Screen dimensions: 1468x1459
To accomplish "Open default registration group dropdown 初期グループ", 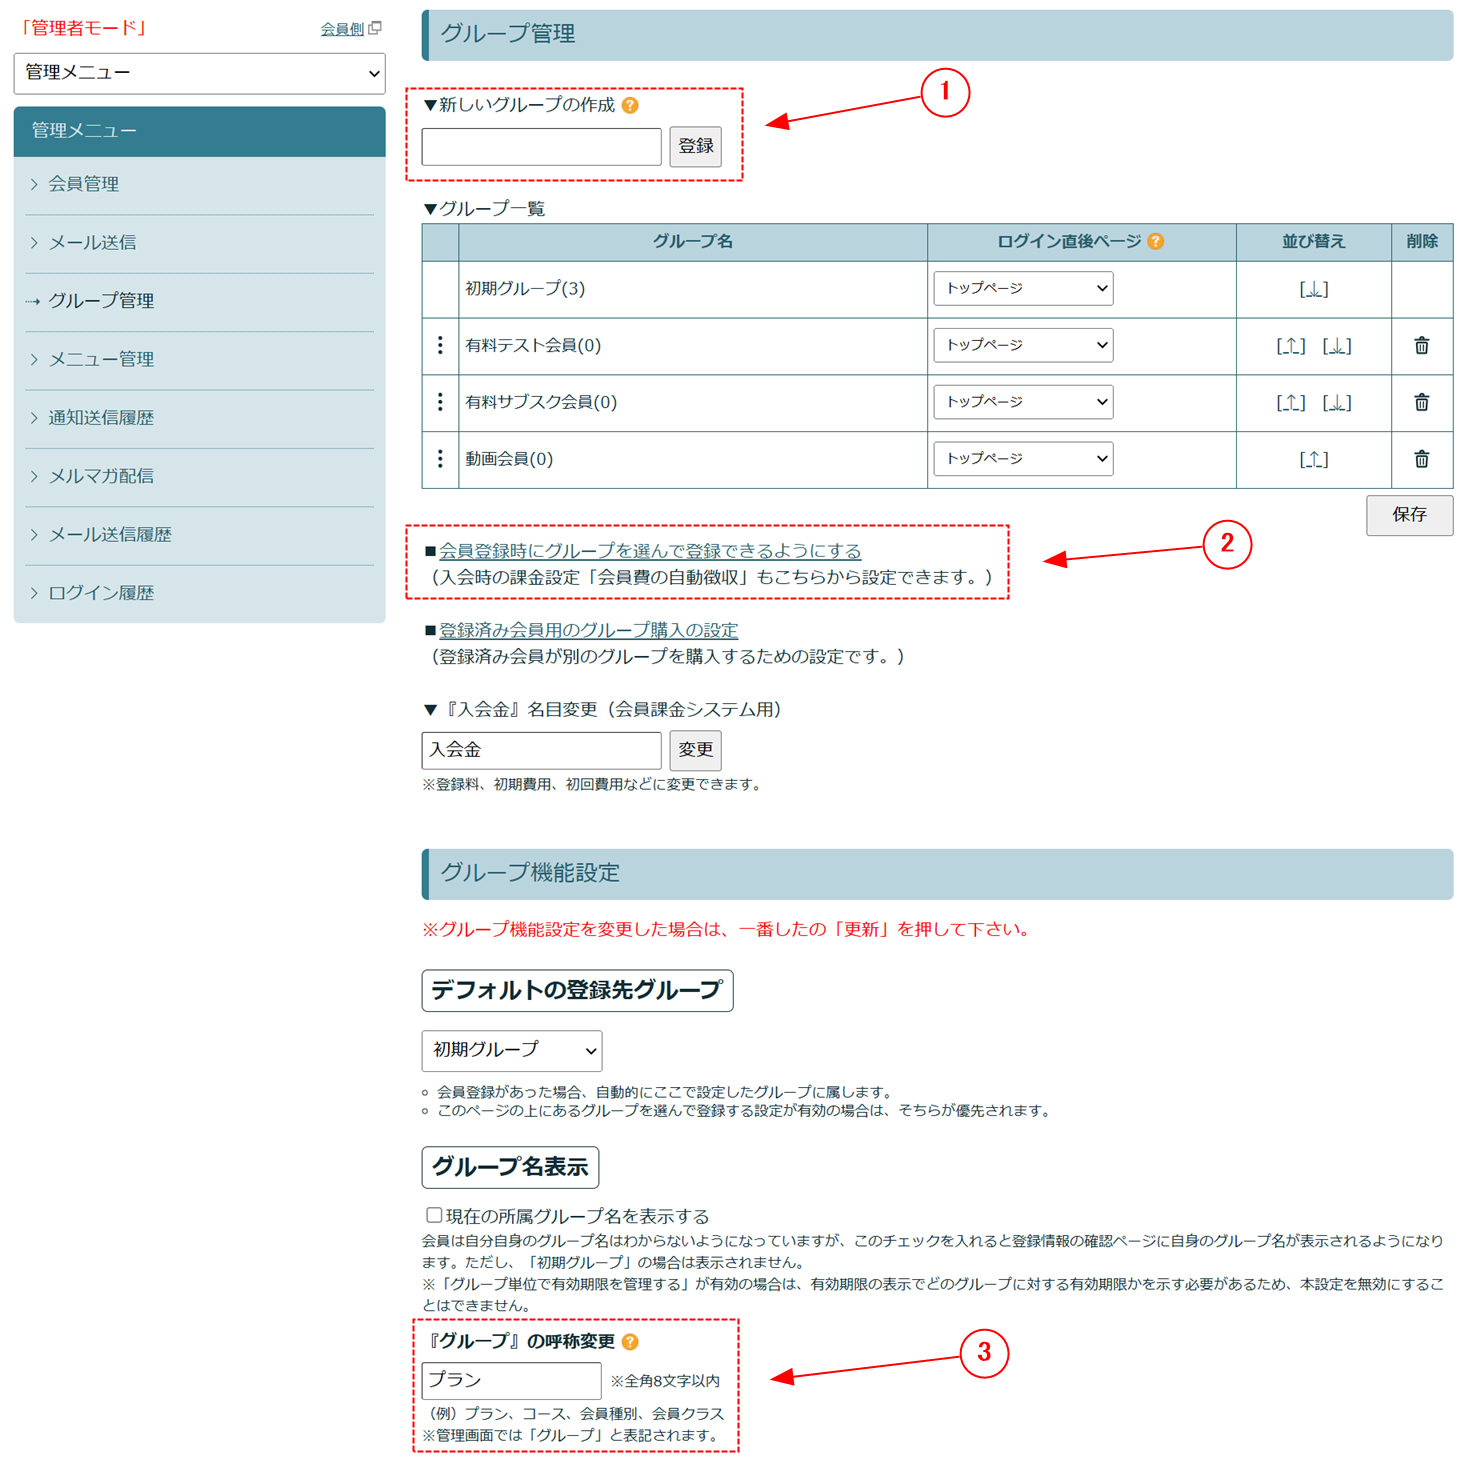I will [512, 1050].
